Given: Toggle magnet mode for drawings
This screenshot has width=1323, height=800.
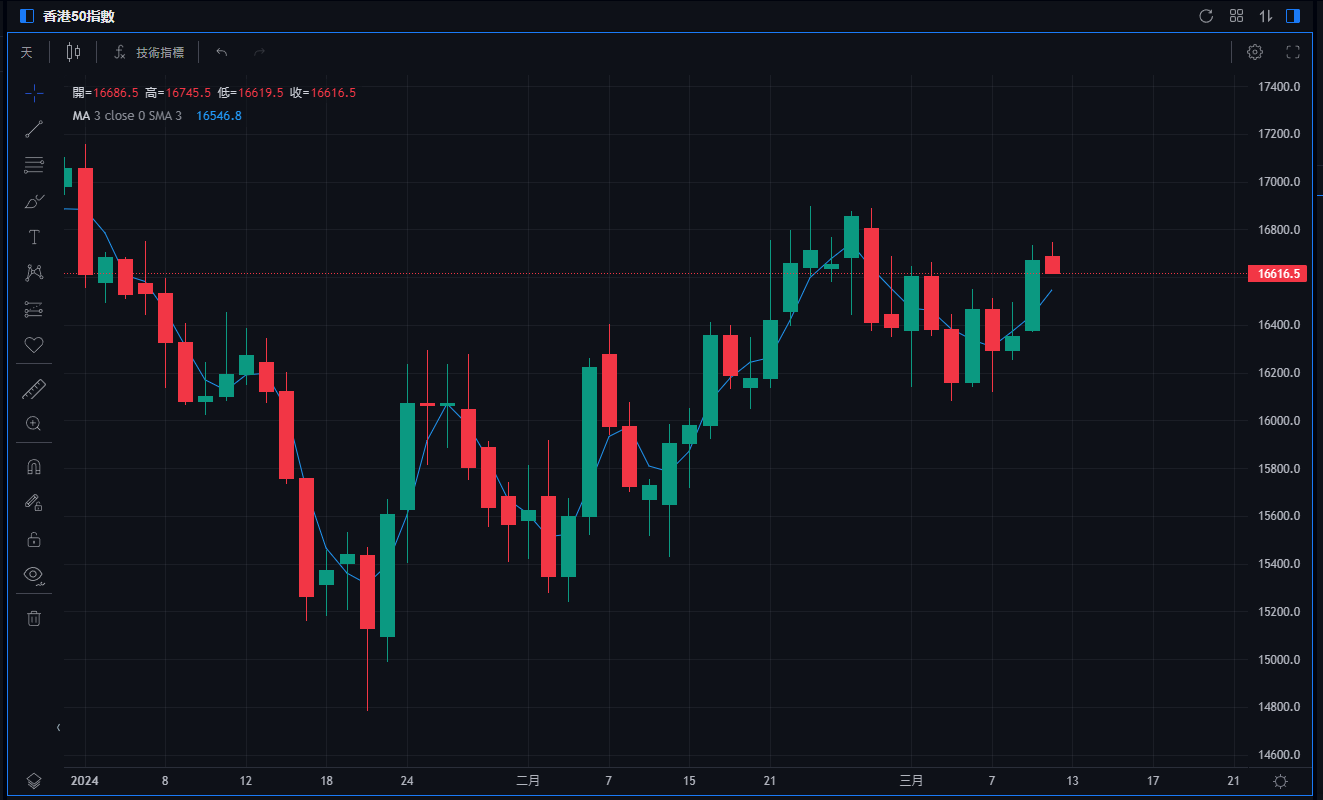Looking at the screenshot, I should 34,467.
